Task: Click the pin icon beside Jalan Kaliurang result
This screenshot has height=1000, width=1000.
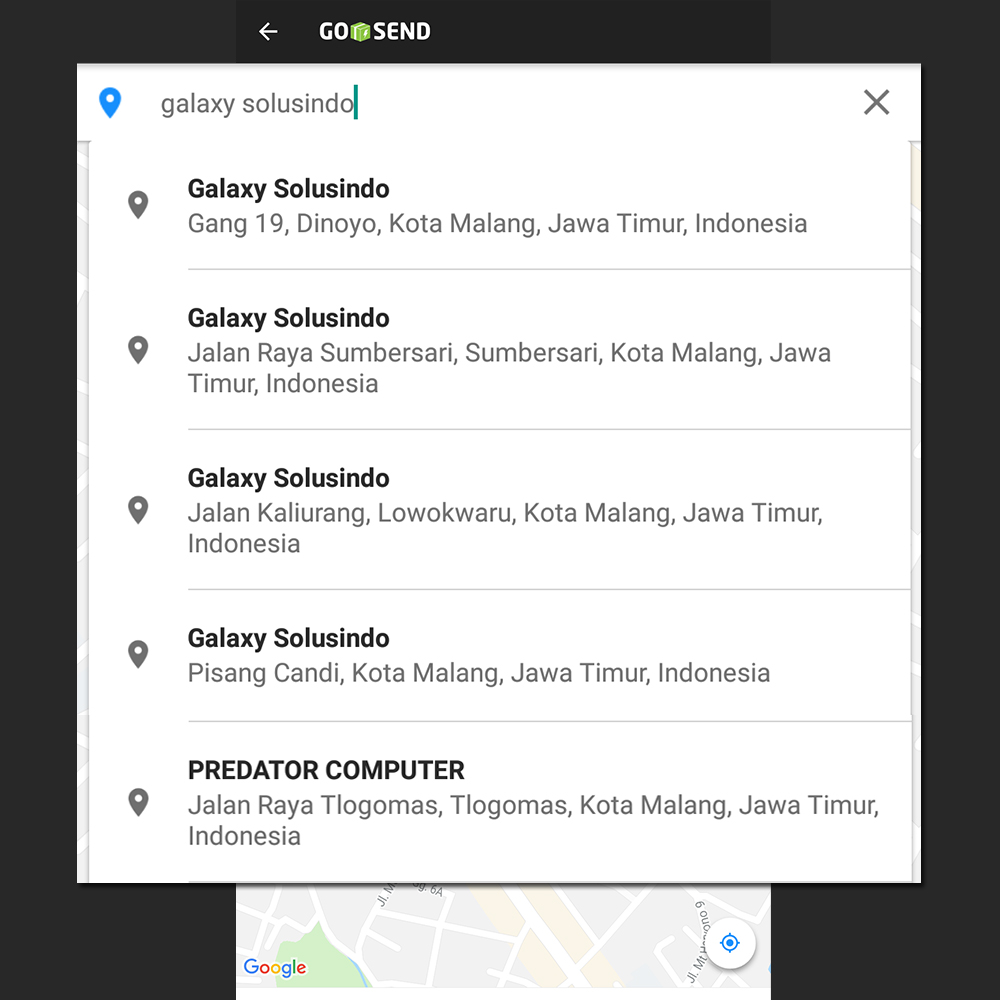Action: [138, 510]
